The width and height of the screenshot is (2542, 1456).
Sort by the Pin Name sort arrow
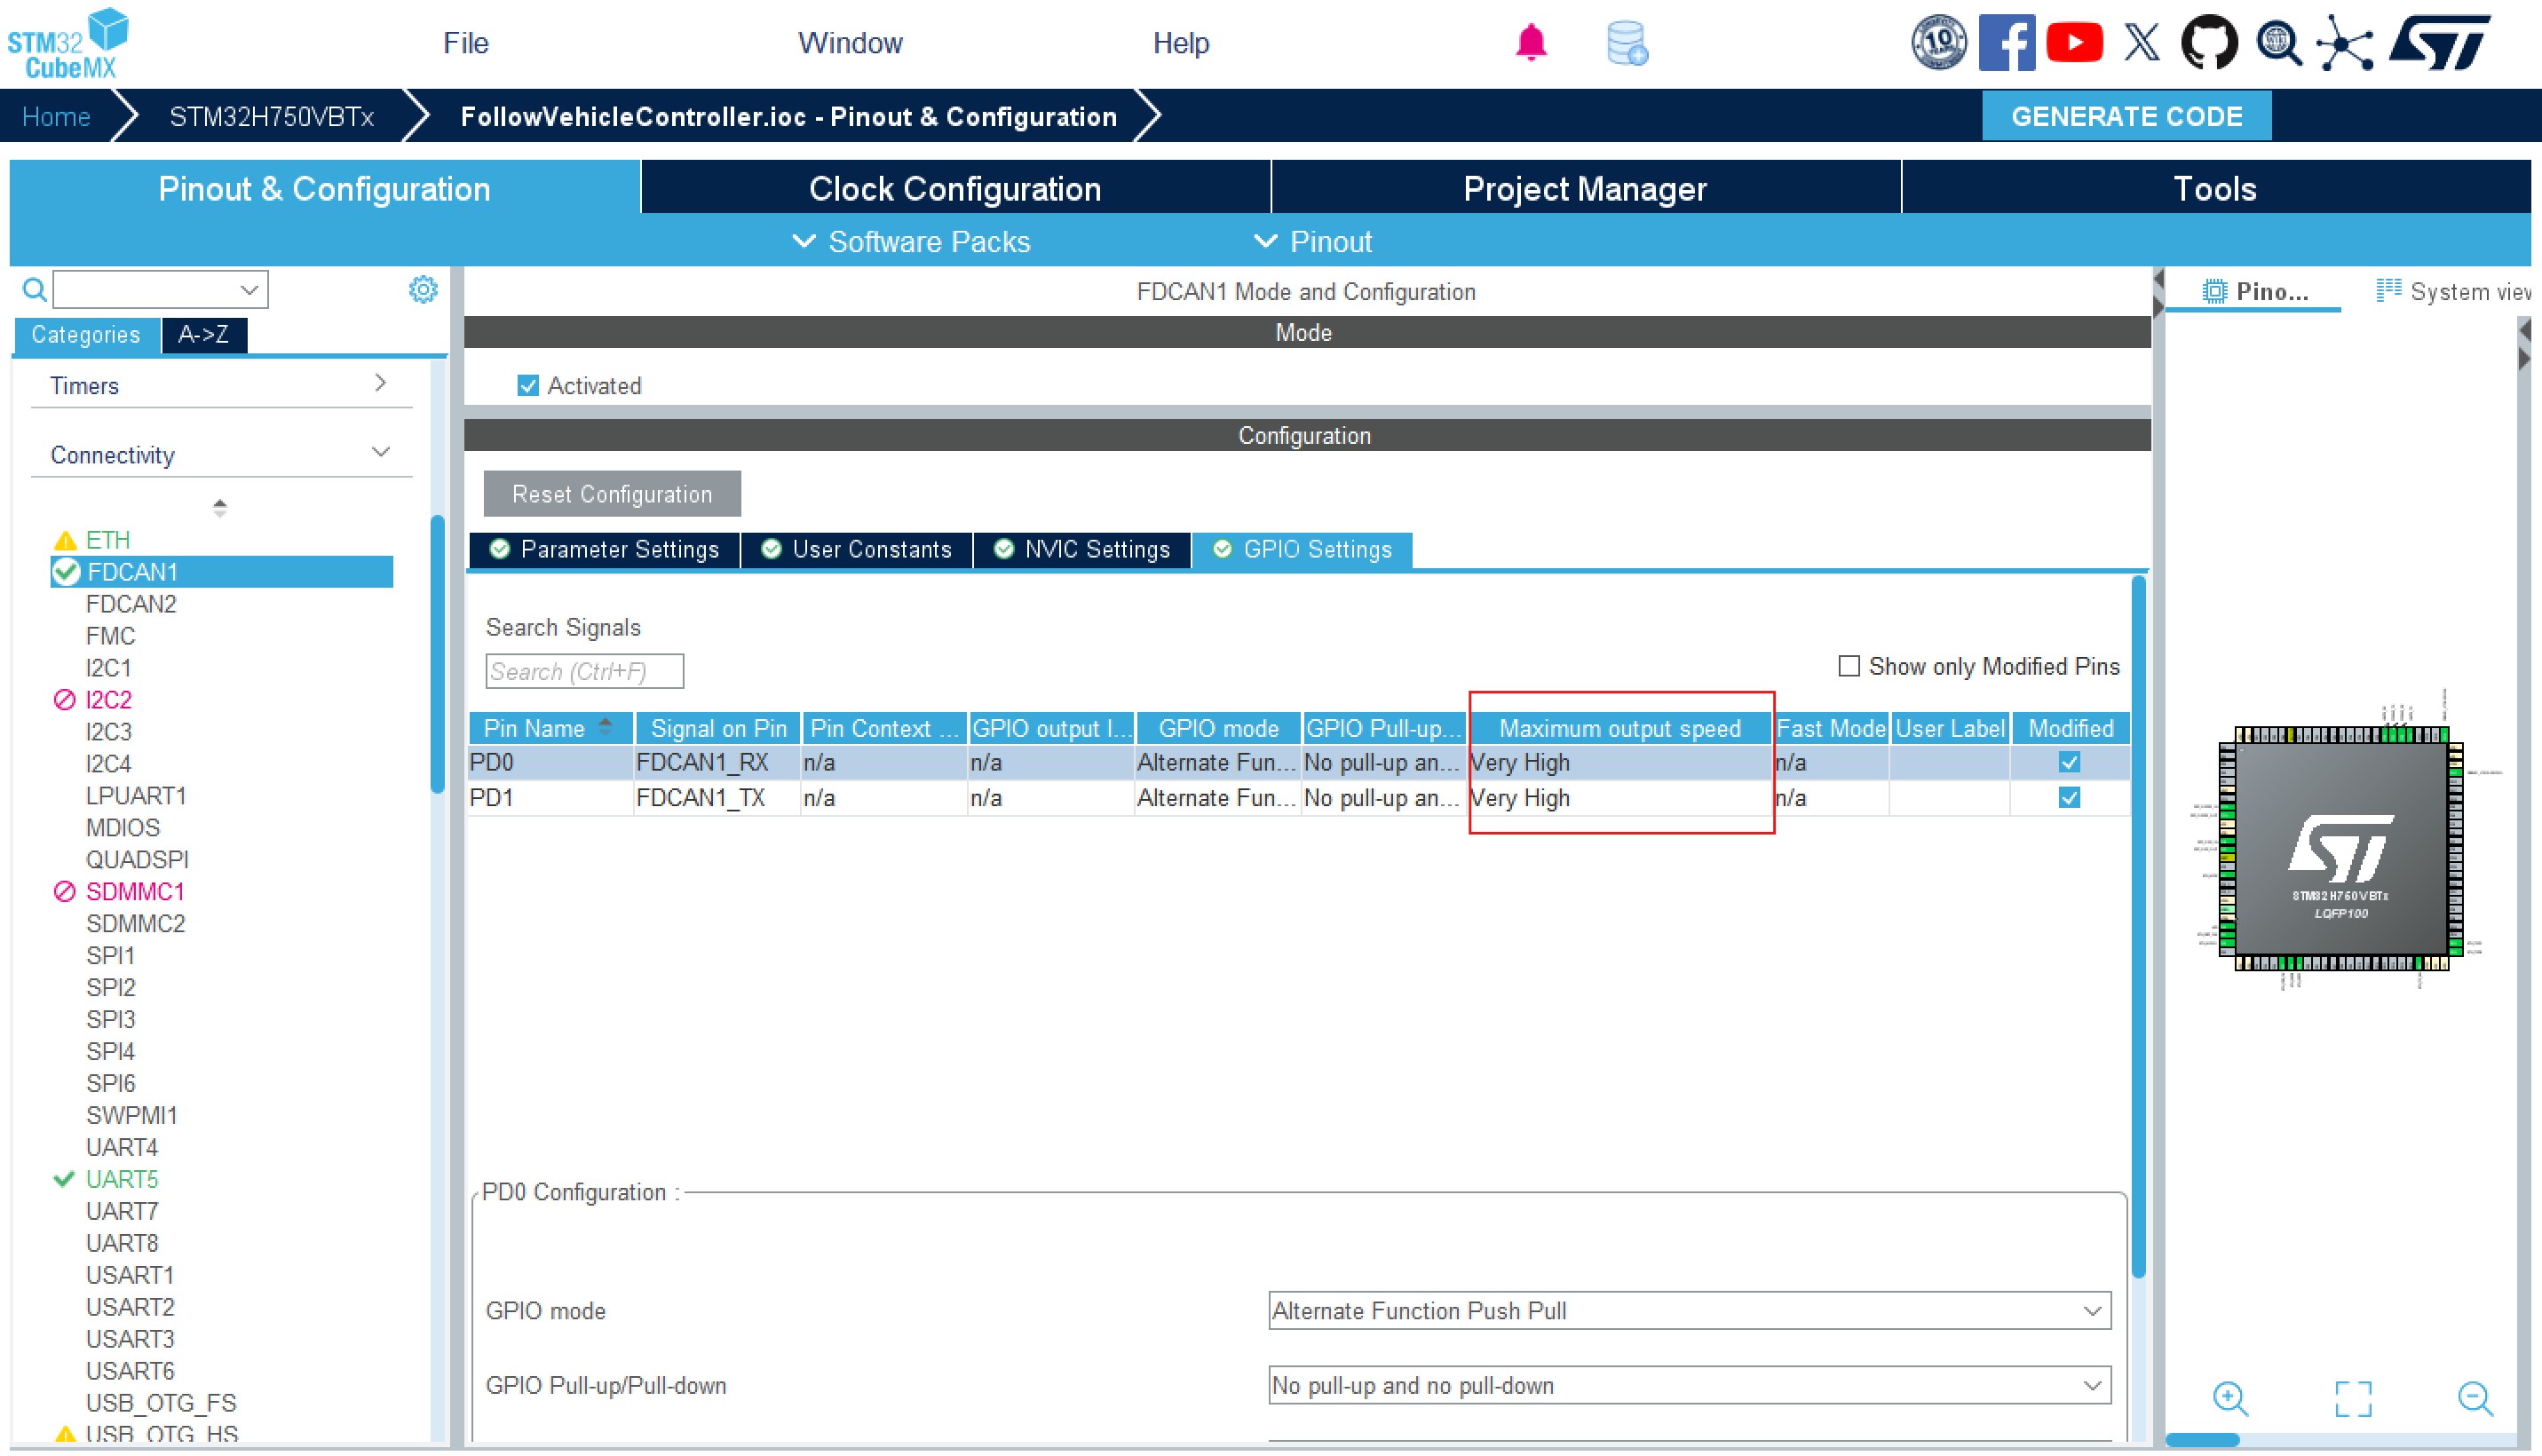604,727
